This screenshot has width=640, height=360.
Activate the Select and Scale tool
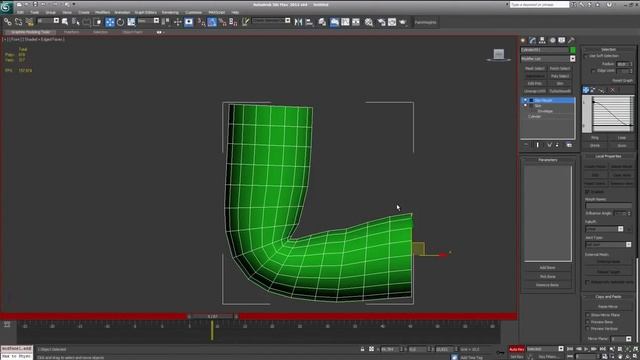pos(131,22)
